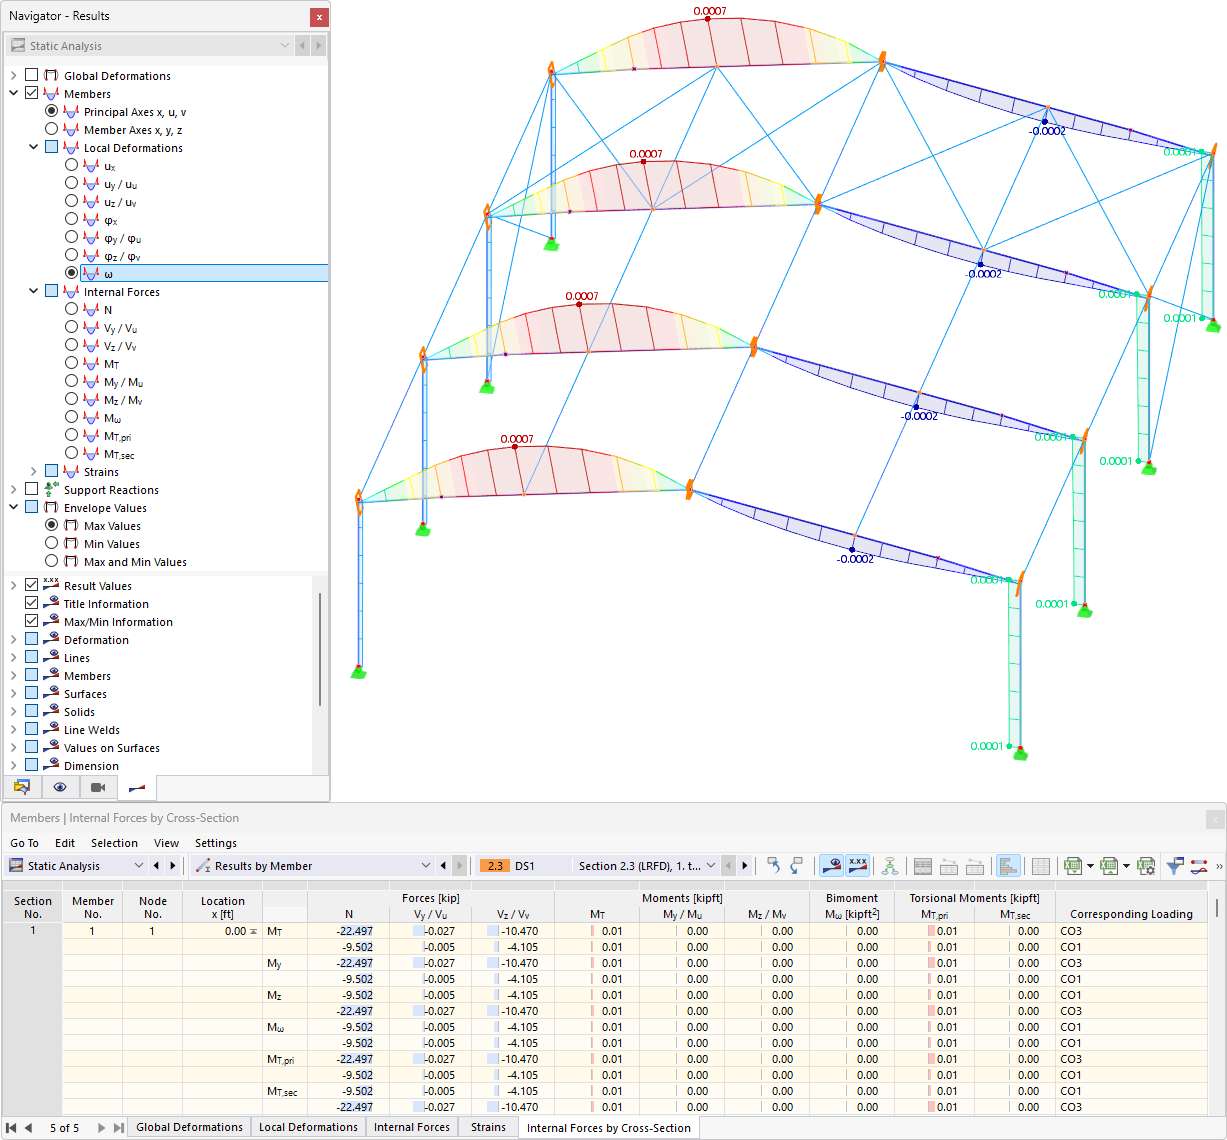Jump to first table tab arrow
The image size is (1227, 1140).
11,1128
